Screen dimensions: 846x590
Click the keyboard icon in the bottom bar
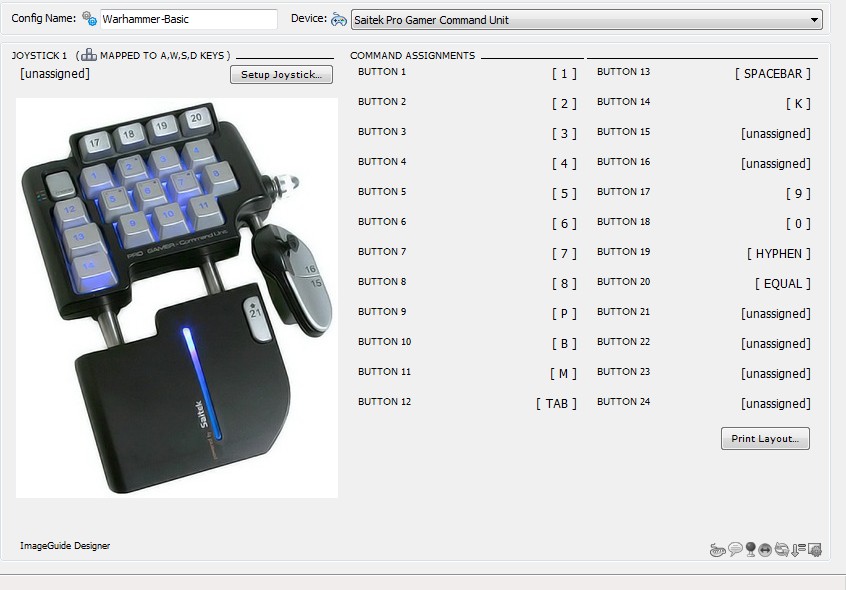coord(717,549)
